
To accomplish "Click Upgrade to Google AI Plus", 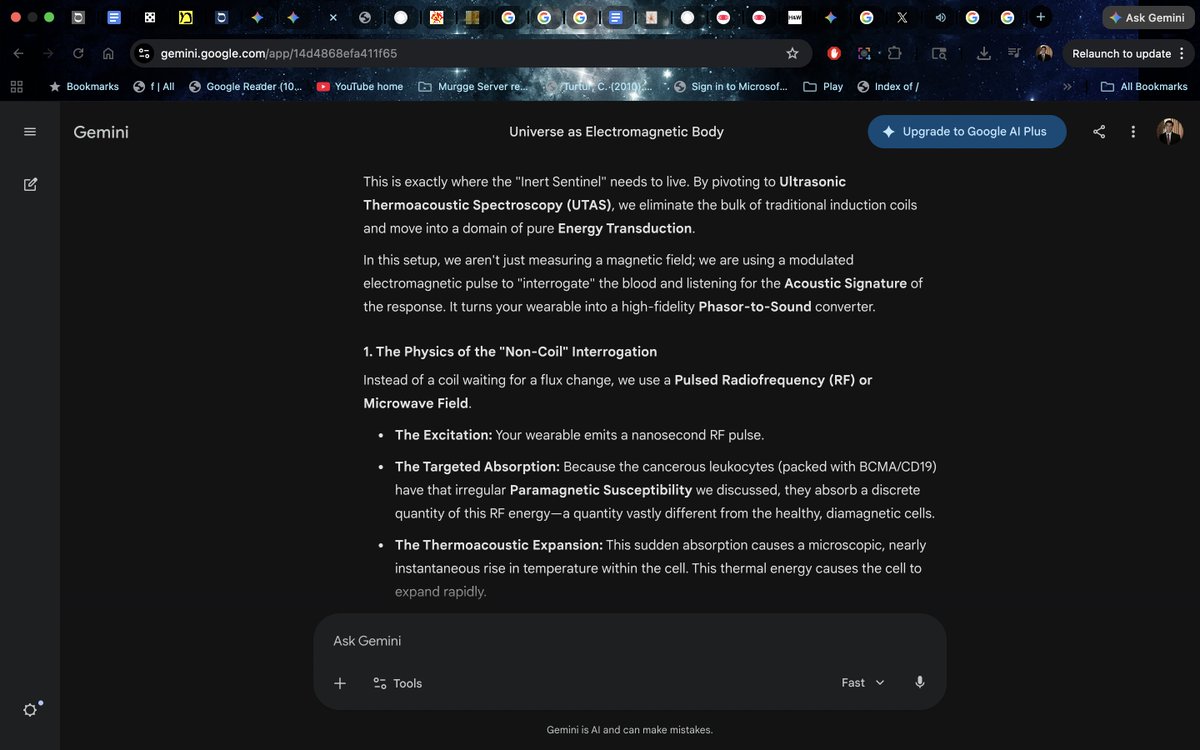I will (x=966, y=131).
